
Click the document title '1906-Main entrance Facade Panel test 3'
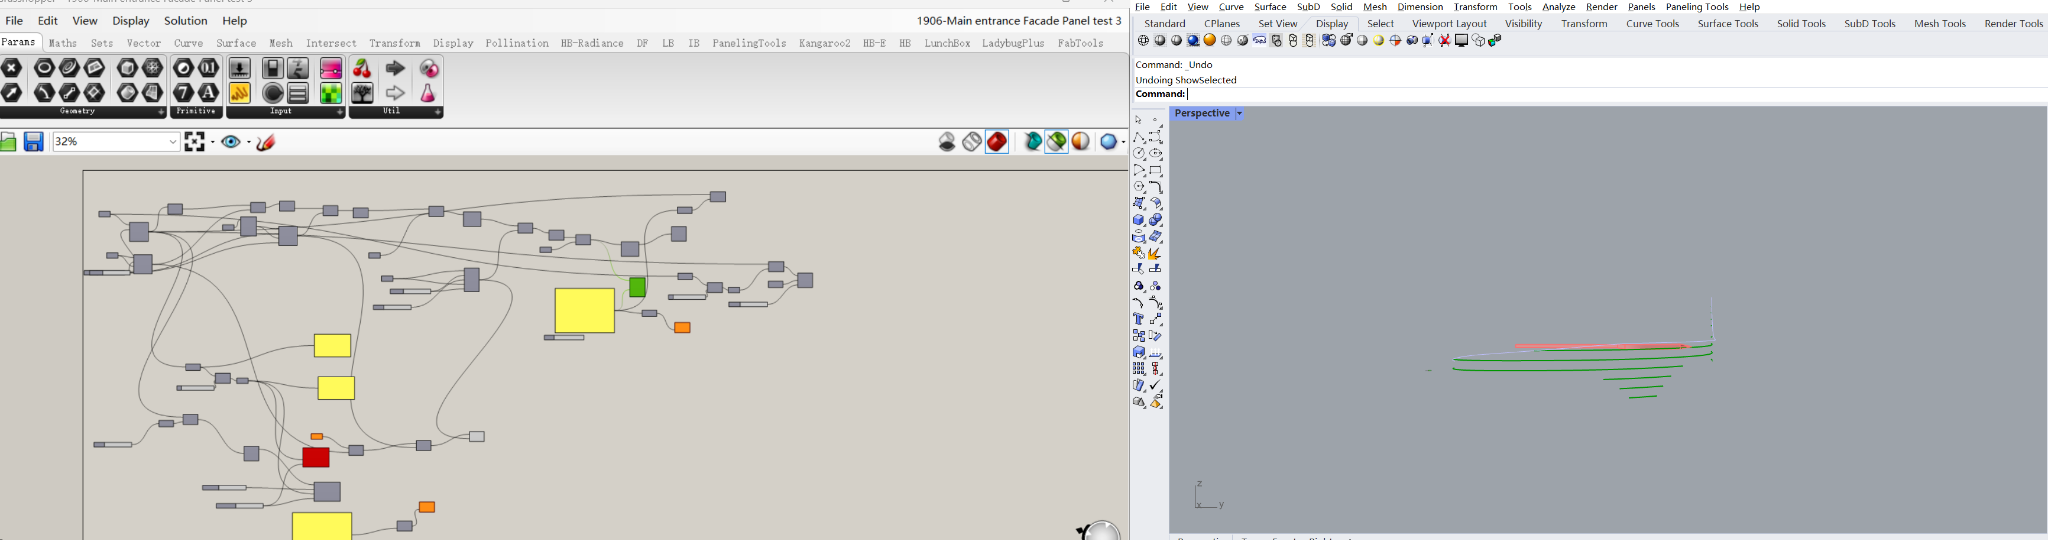(1019, 20)
